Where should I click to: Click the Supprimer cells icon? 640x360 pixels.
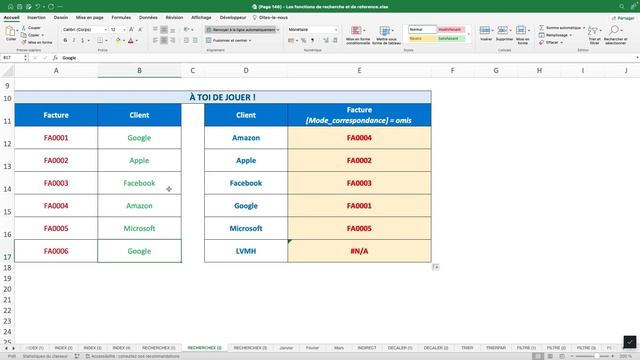[503, 30]
